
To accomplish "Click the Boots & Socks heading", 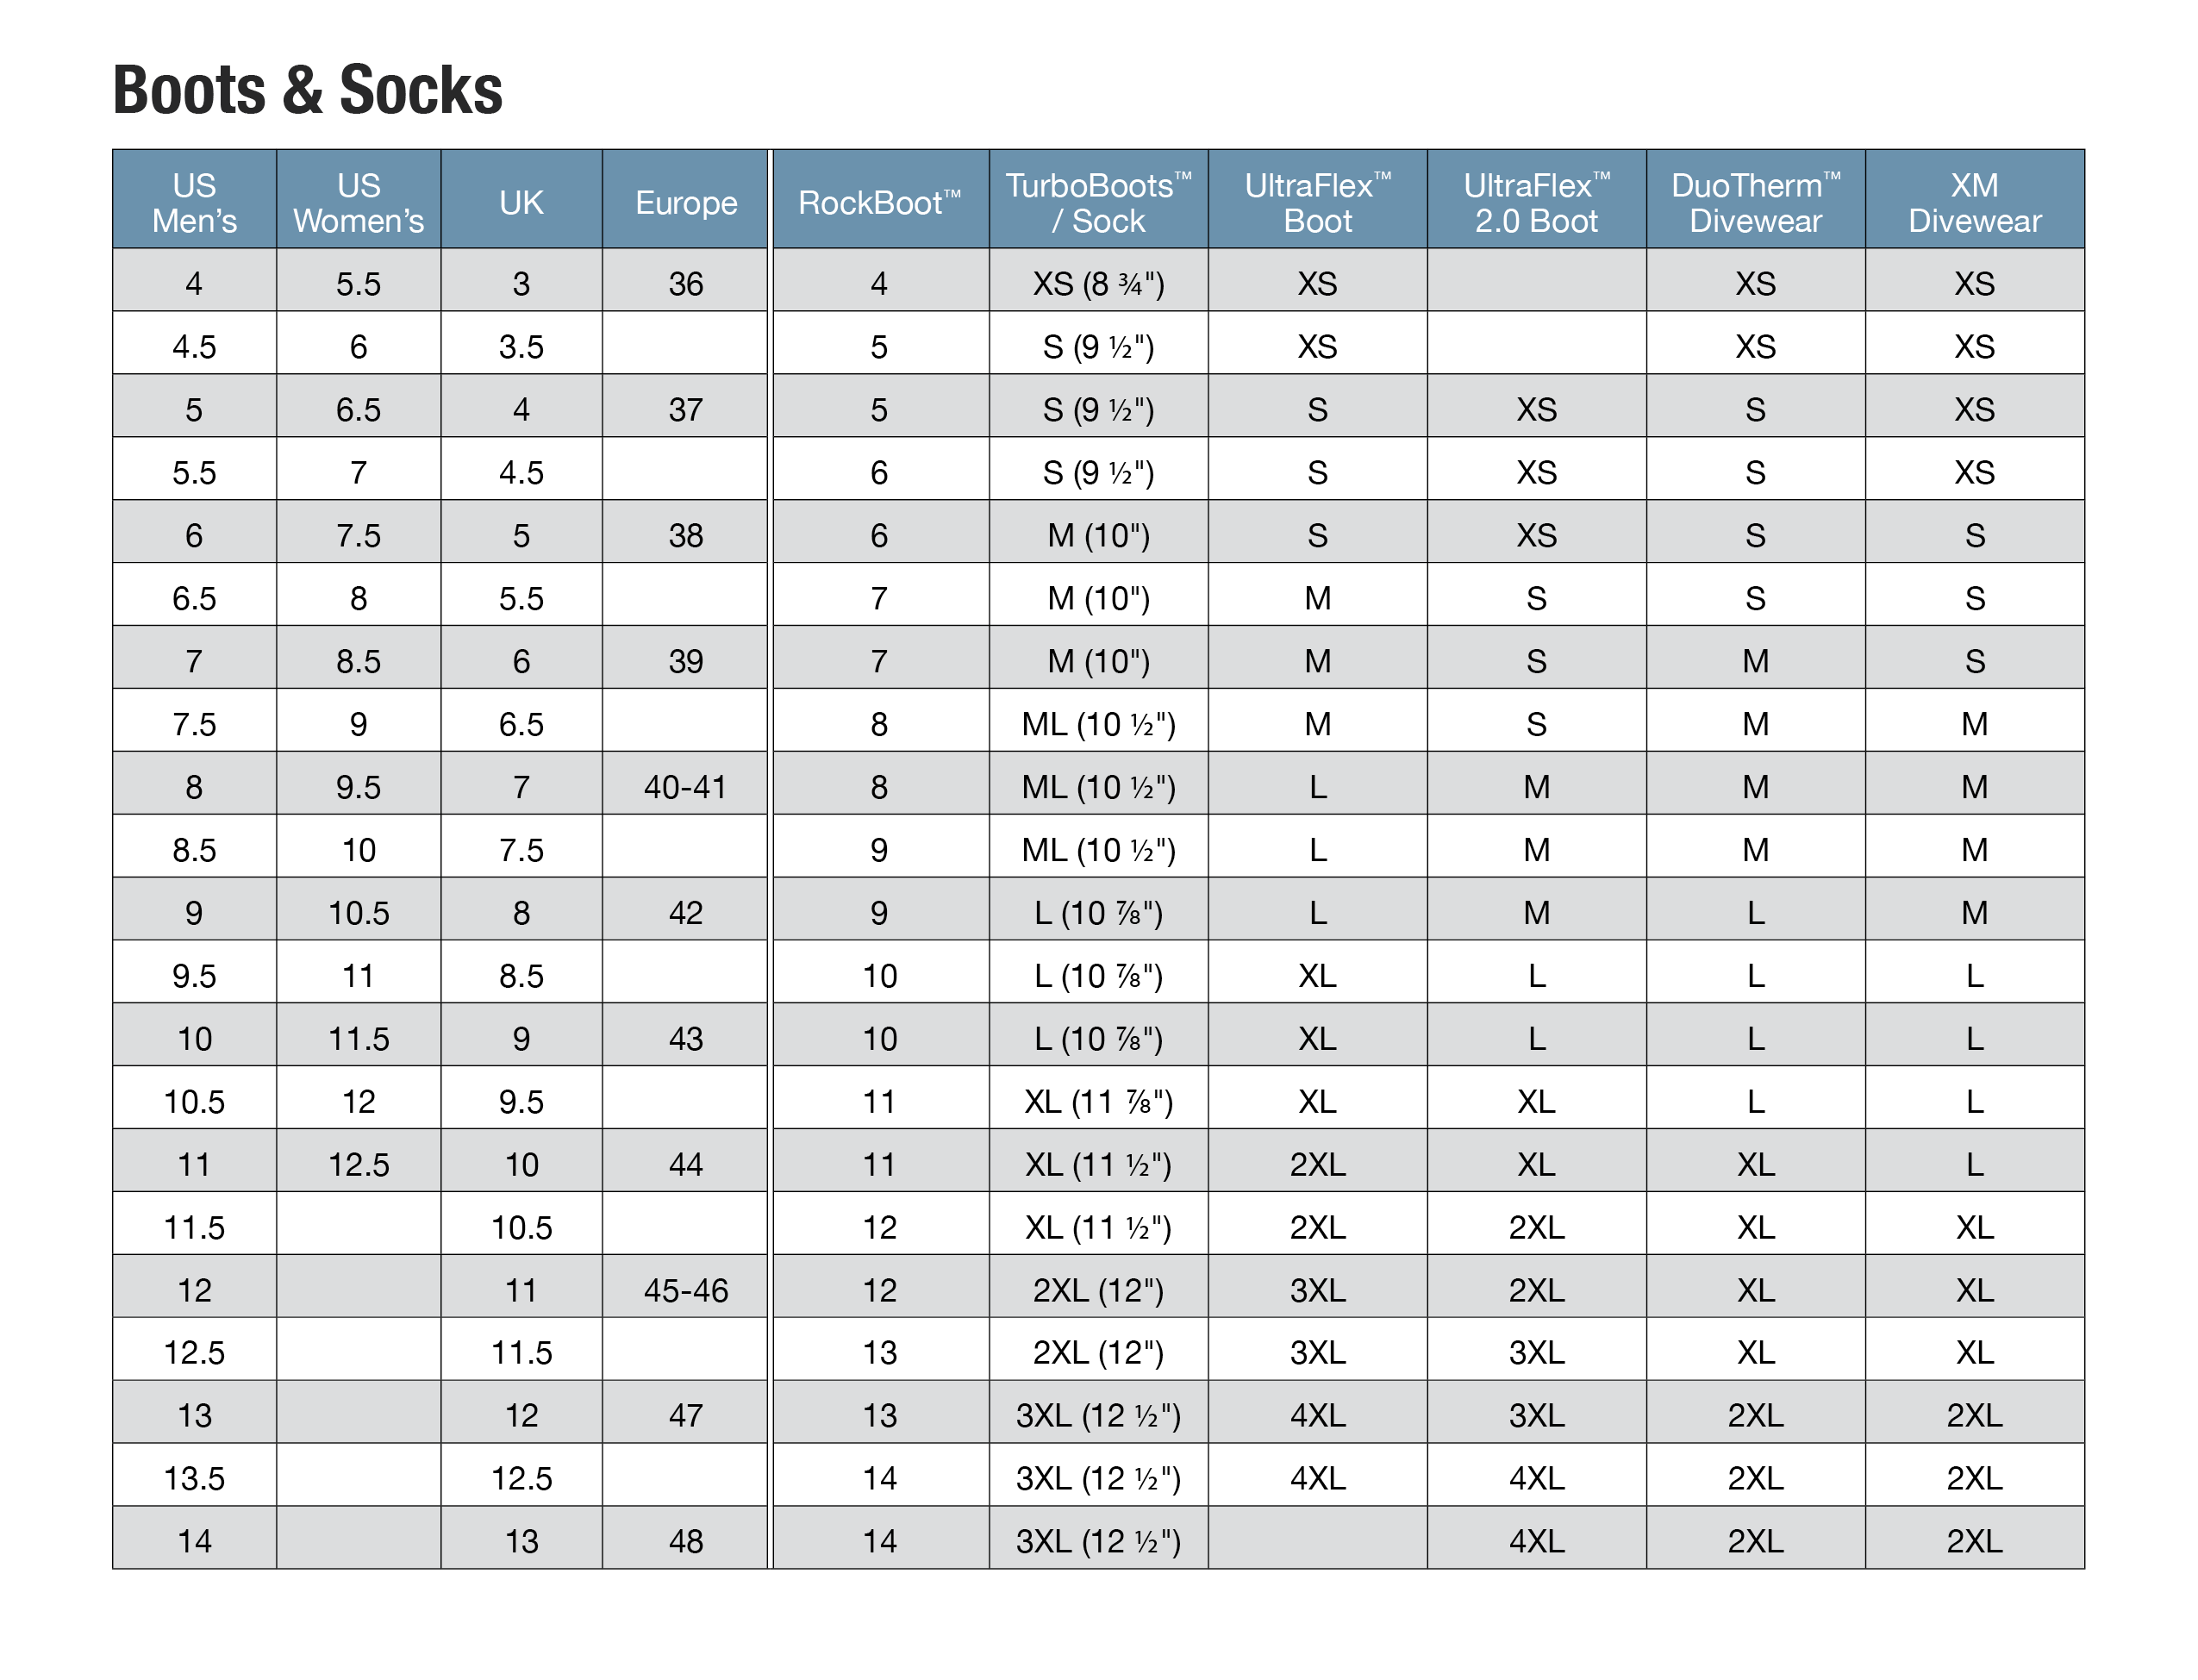I will [x=307, y=90].
